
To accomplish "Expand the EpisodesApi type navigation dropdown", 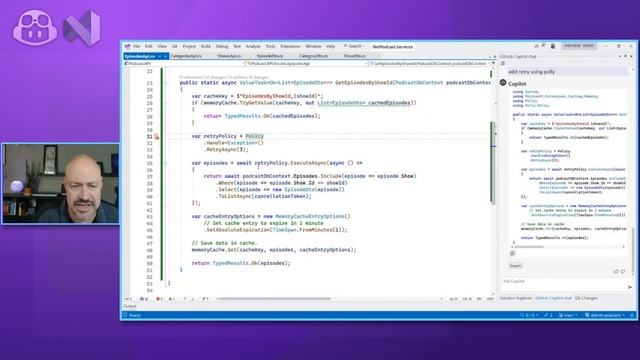I will pyautogui.click(x=366, y=64).
